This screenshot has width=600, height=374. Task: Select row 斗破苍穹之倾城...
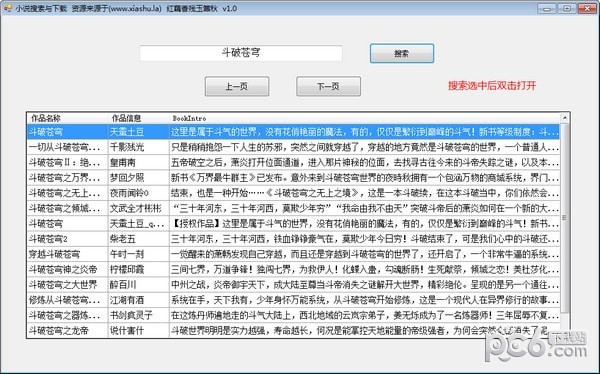coord(293,208)
